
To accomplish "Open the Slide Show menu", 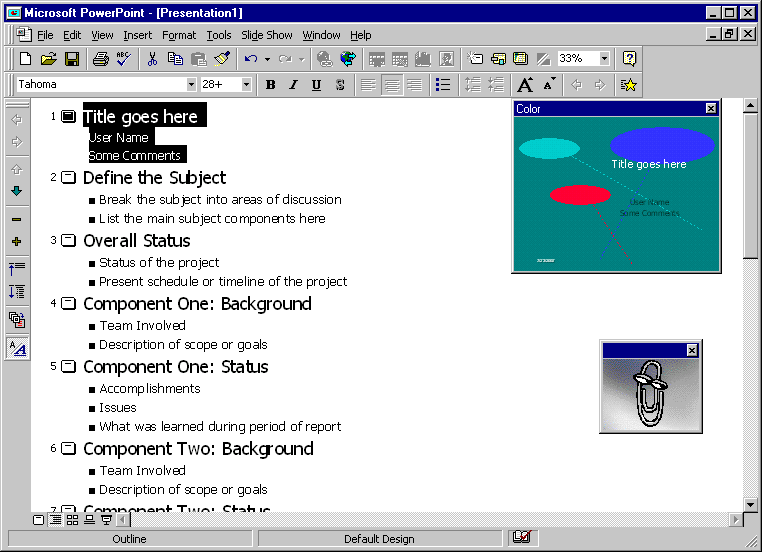I will [267, 35].
